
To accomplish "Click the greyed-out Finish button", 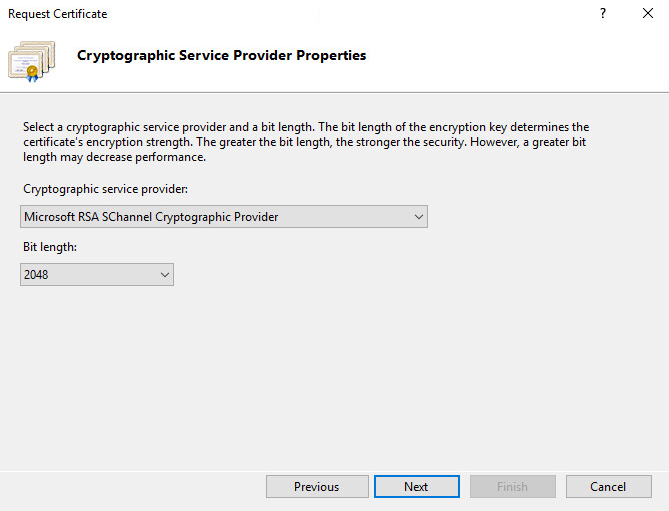I will click(512, 487).
